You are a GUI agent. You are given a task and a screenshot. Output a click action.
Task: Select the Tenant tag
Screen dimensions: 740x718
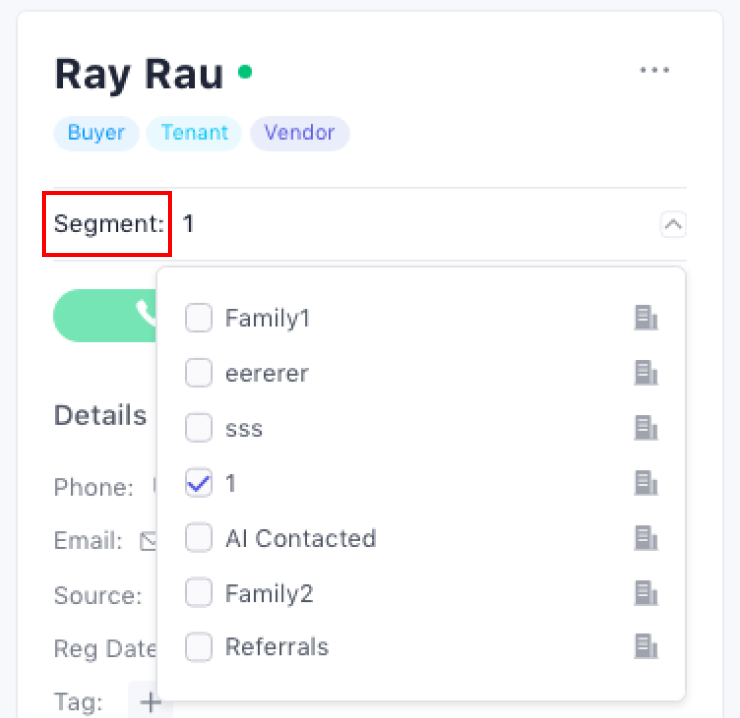pyautogui.click(x=194, y=133)
